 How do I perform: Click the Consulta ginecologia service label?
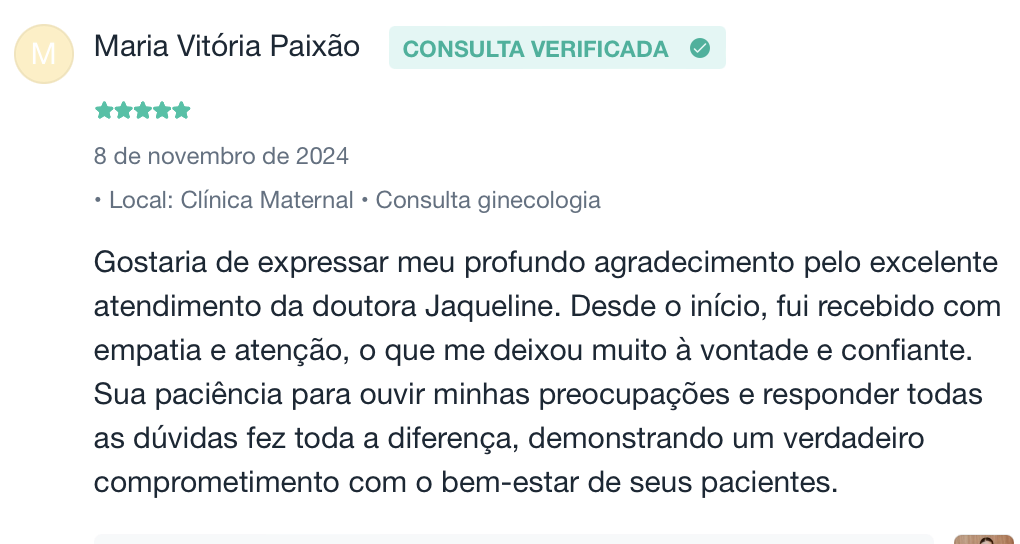(x=488, y=200)
